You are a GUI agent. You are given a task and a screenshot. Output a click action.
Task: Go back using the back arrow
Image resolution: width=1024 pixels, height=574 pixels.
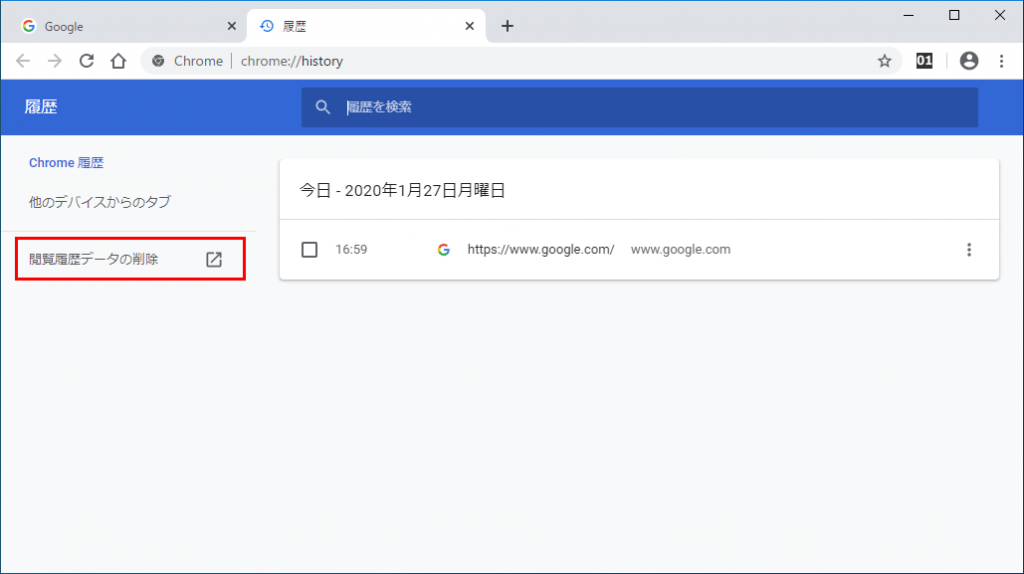(x=23, y=61)
